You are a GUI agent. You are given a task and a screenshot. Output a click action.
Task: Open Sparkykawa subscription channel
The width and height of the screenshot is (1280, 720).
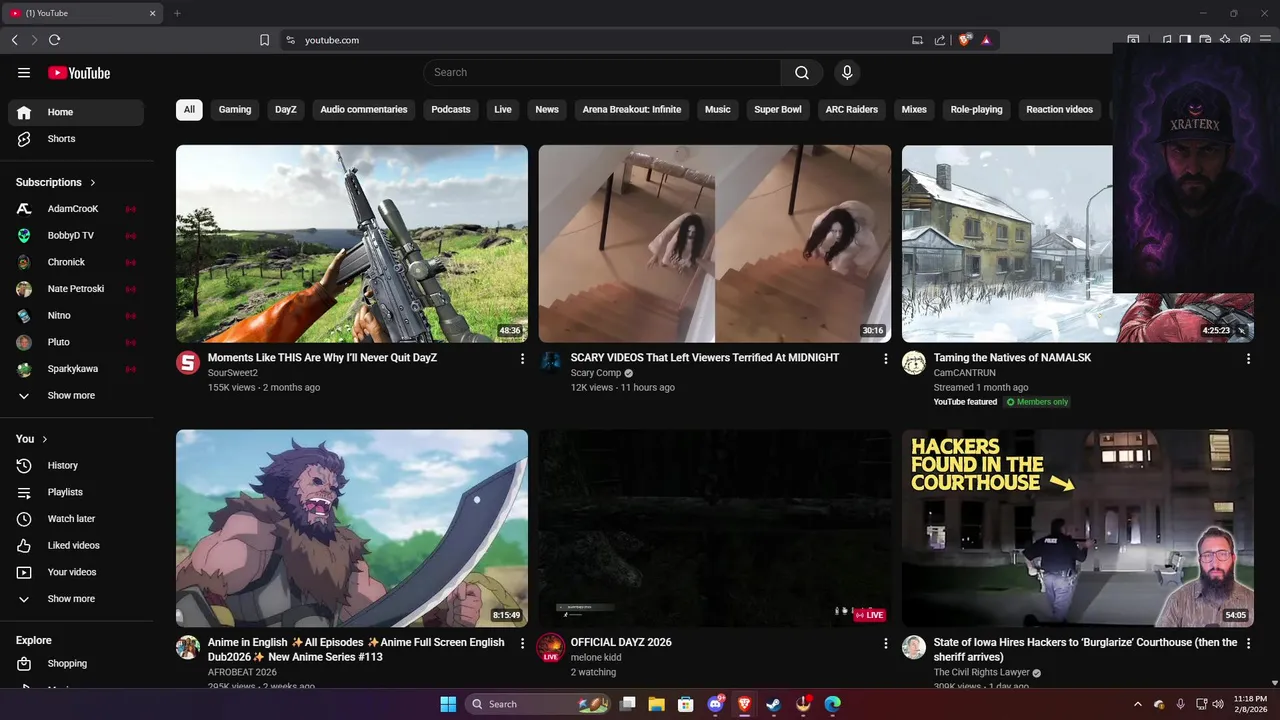coord(76,369)
